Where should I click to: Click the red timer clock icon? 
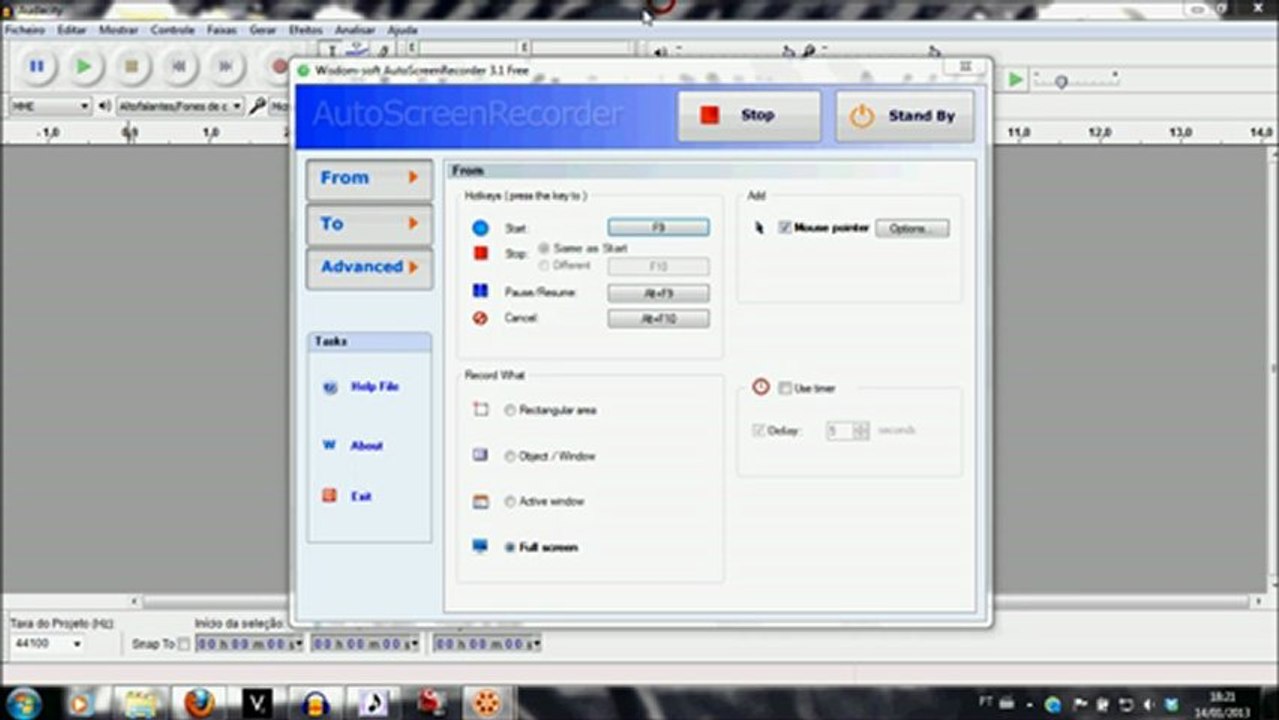(761, 387)
